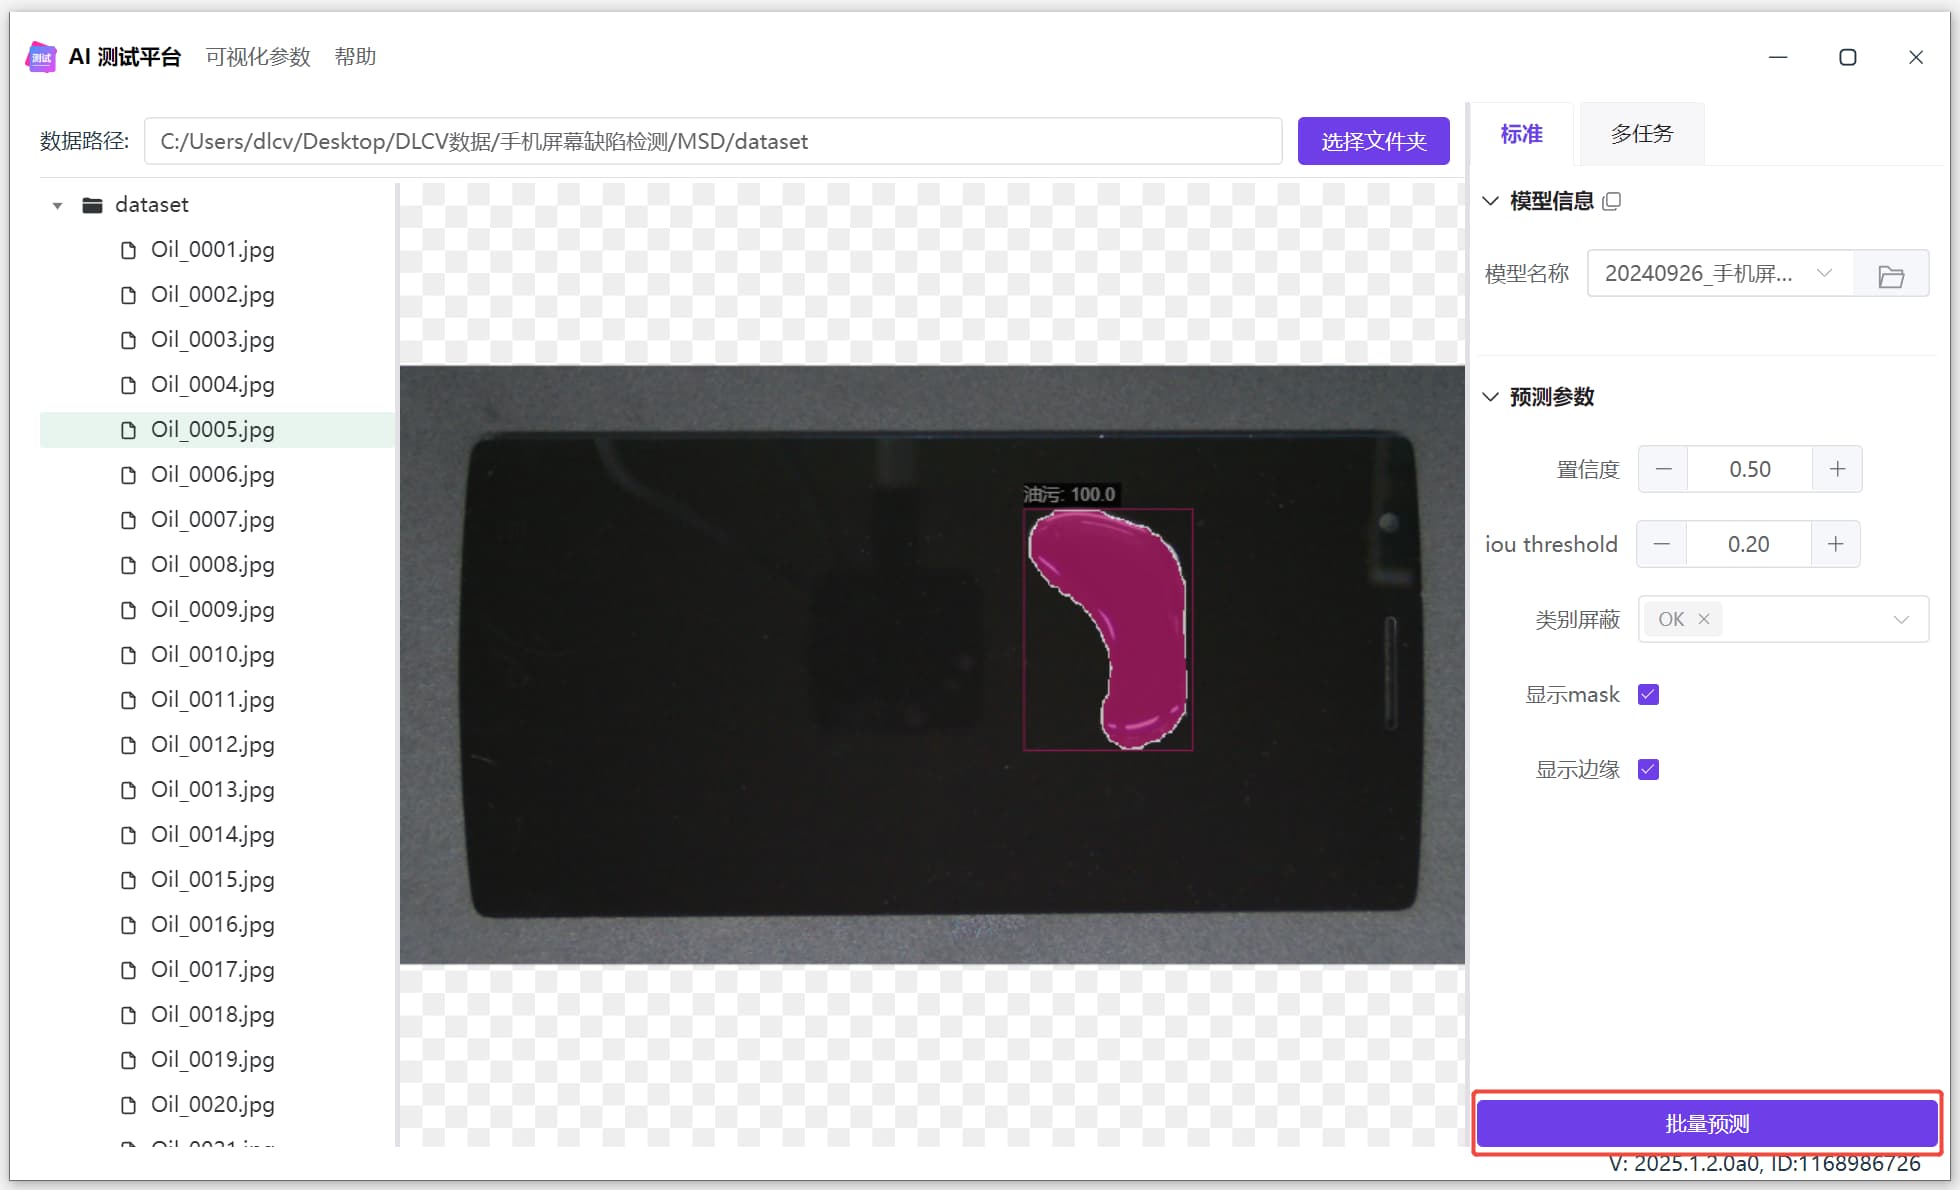Click the 批量预测 button
Image resolution: width=1960 pixels, height=1190 pixels.
tap(1707, 1124)
